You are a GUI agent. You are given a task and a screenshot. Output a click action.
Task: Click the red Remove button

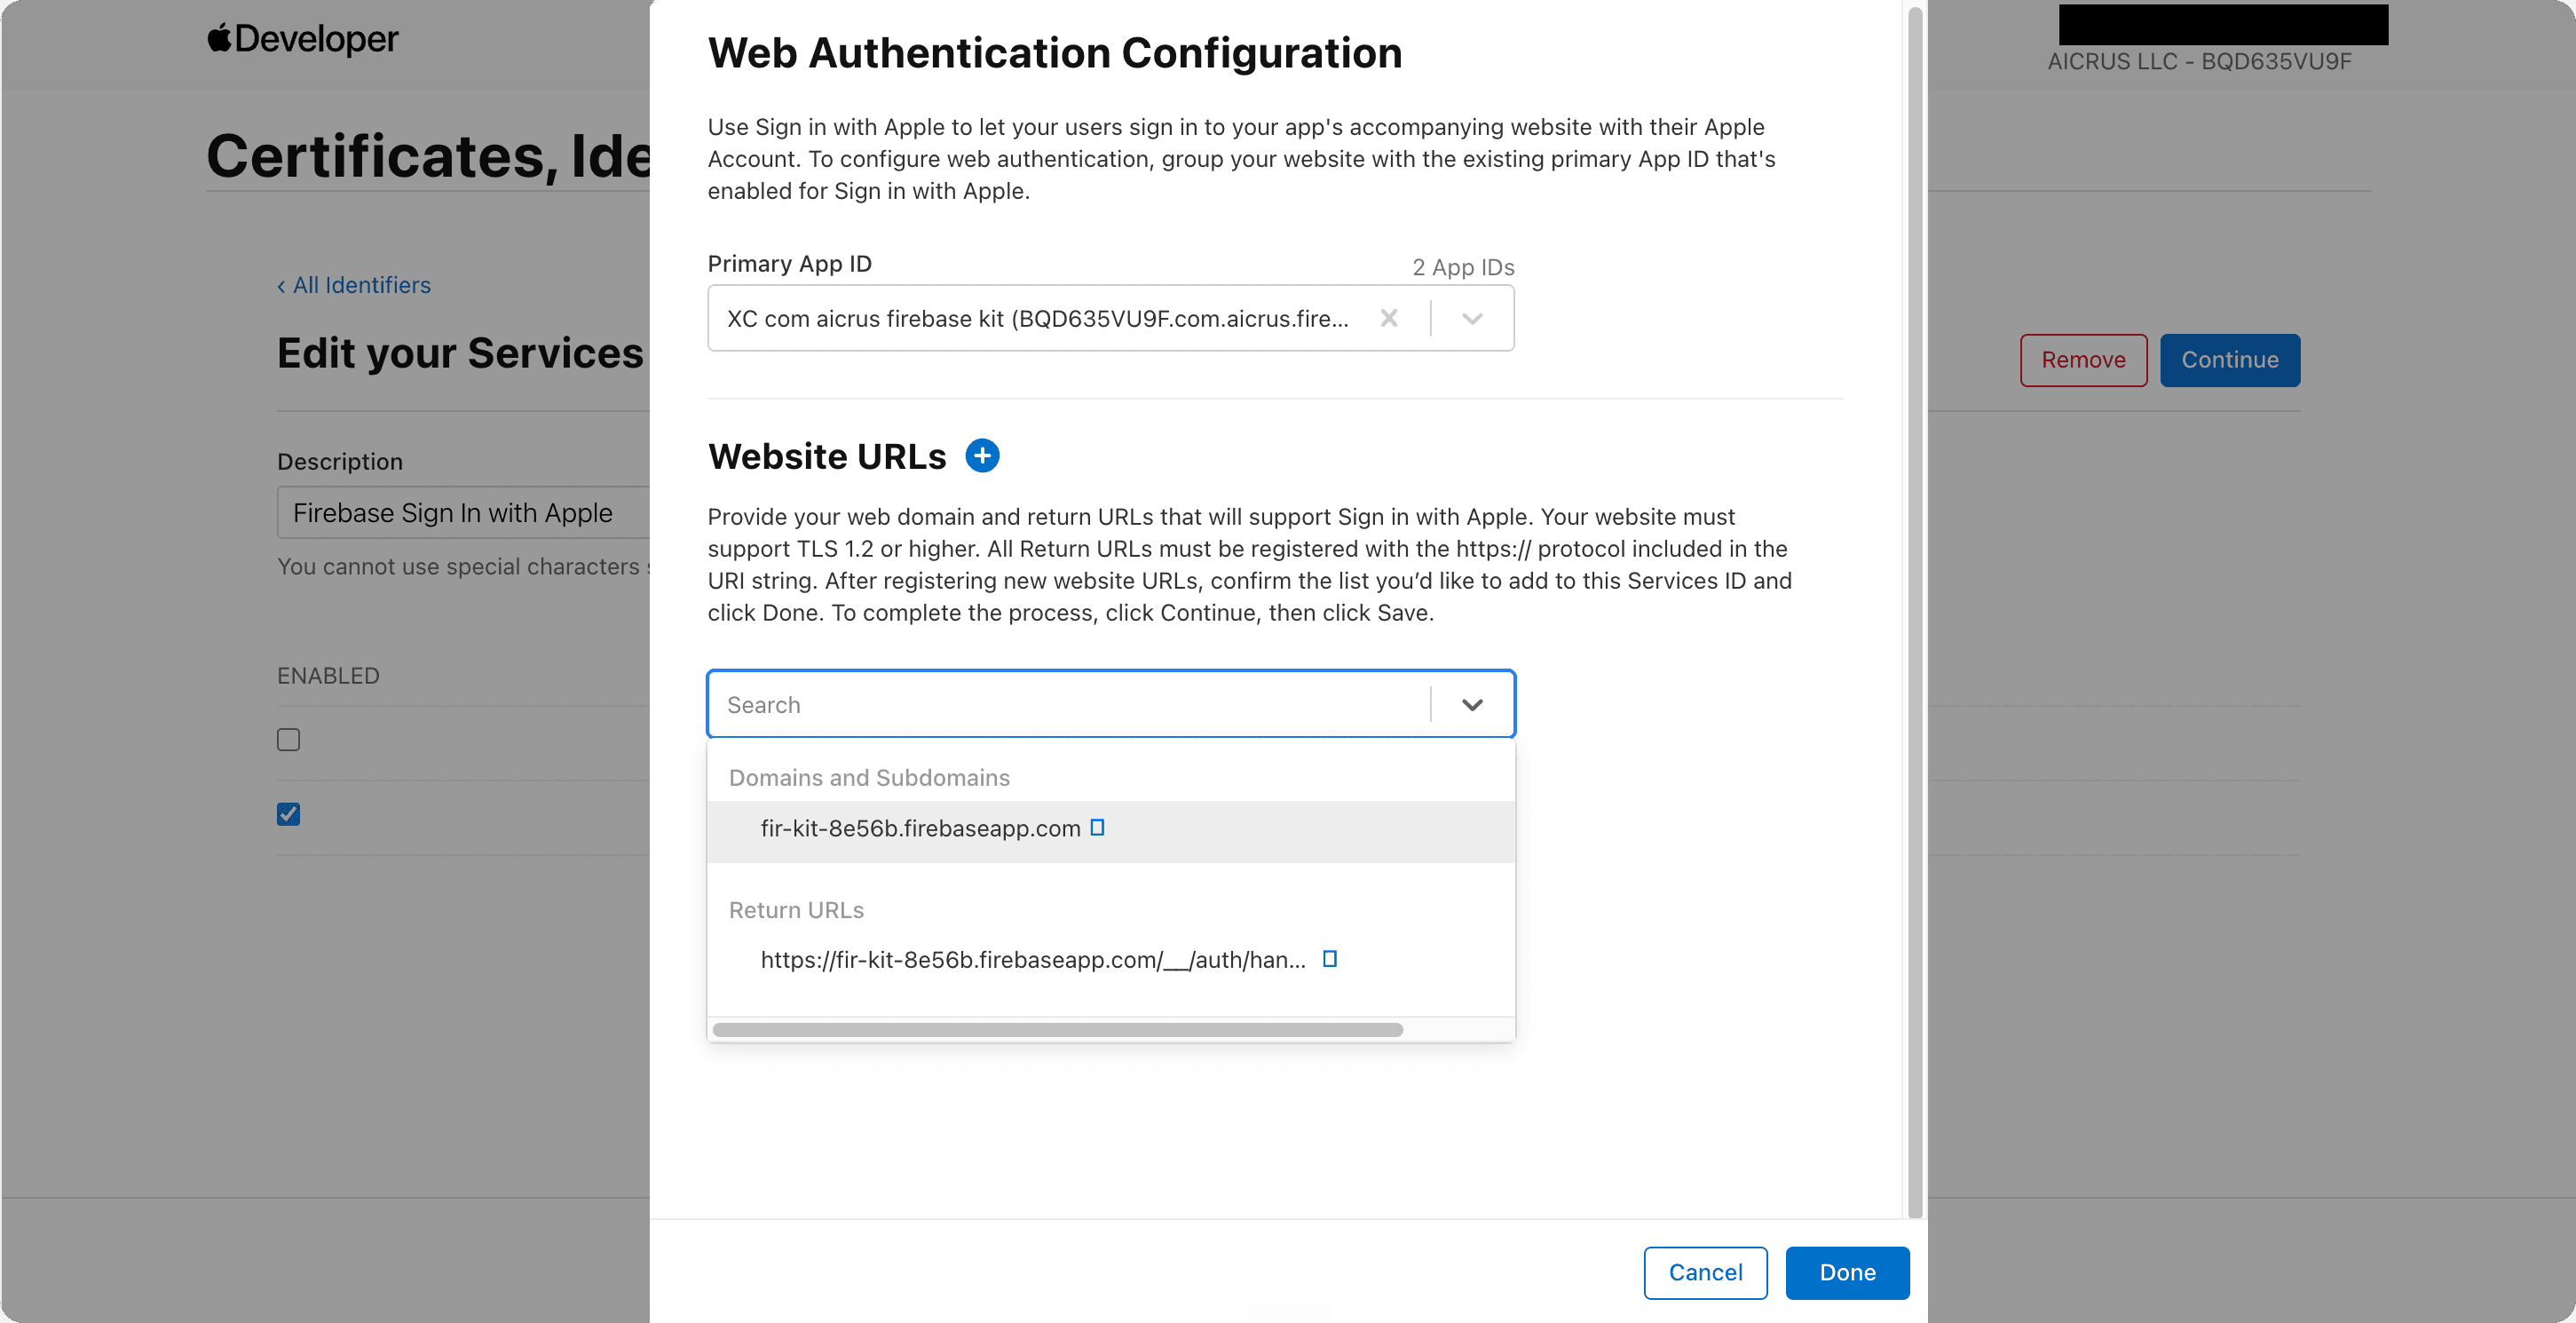(2083, 360)
